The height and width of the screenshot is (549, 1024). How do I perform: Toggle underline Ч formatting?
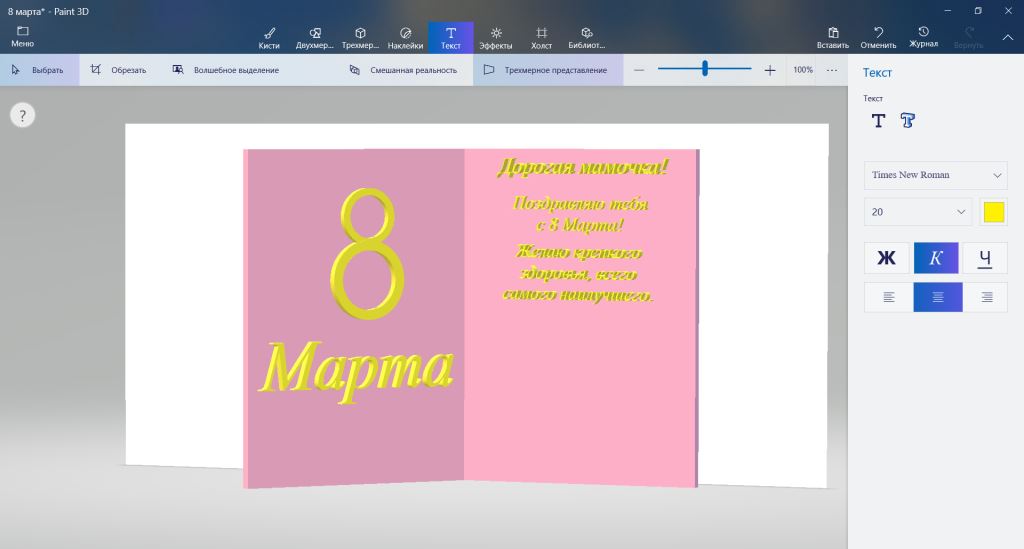985,258
